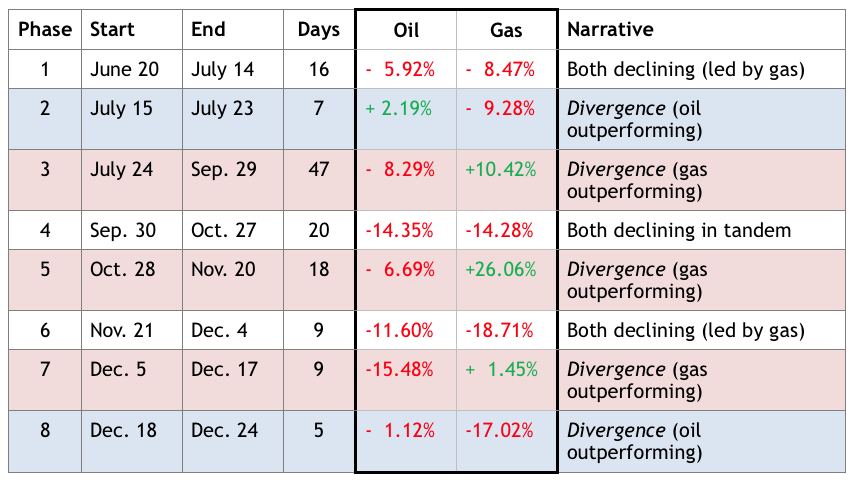The image size is (855, 482).
Task: Click the Oil column header
Action: 406,30
